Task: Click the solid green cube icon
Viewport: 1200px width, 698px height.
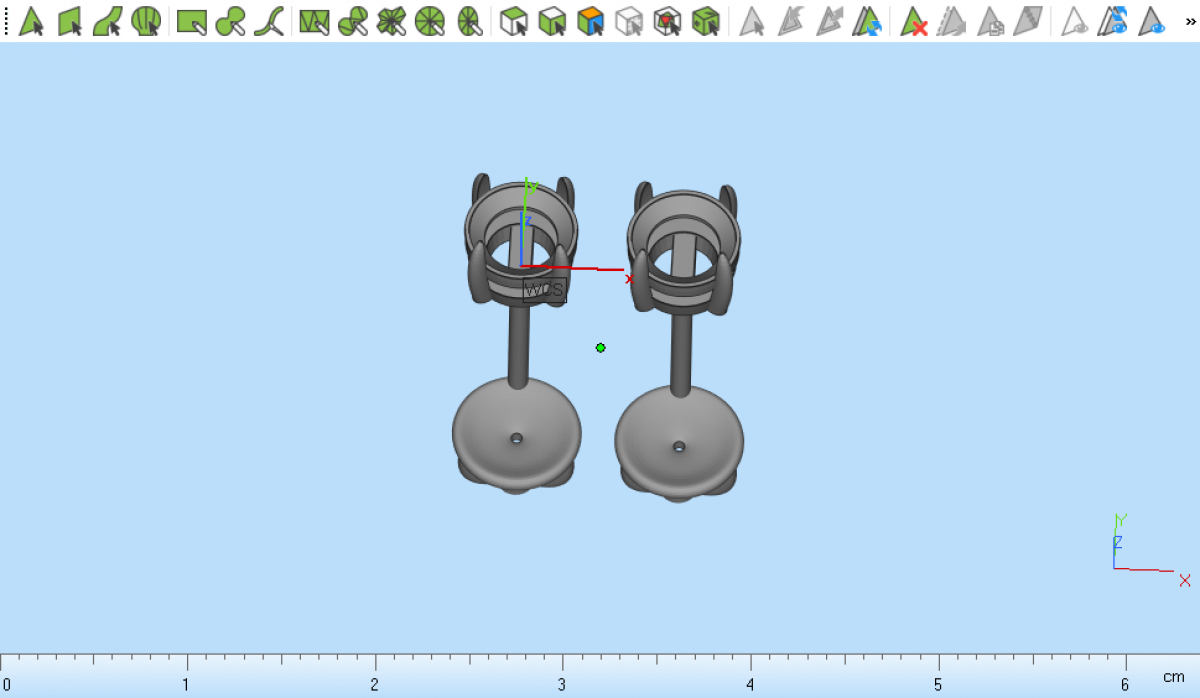Action: point(706,21)
